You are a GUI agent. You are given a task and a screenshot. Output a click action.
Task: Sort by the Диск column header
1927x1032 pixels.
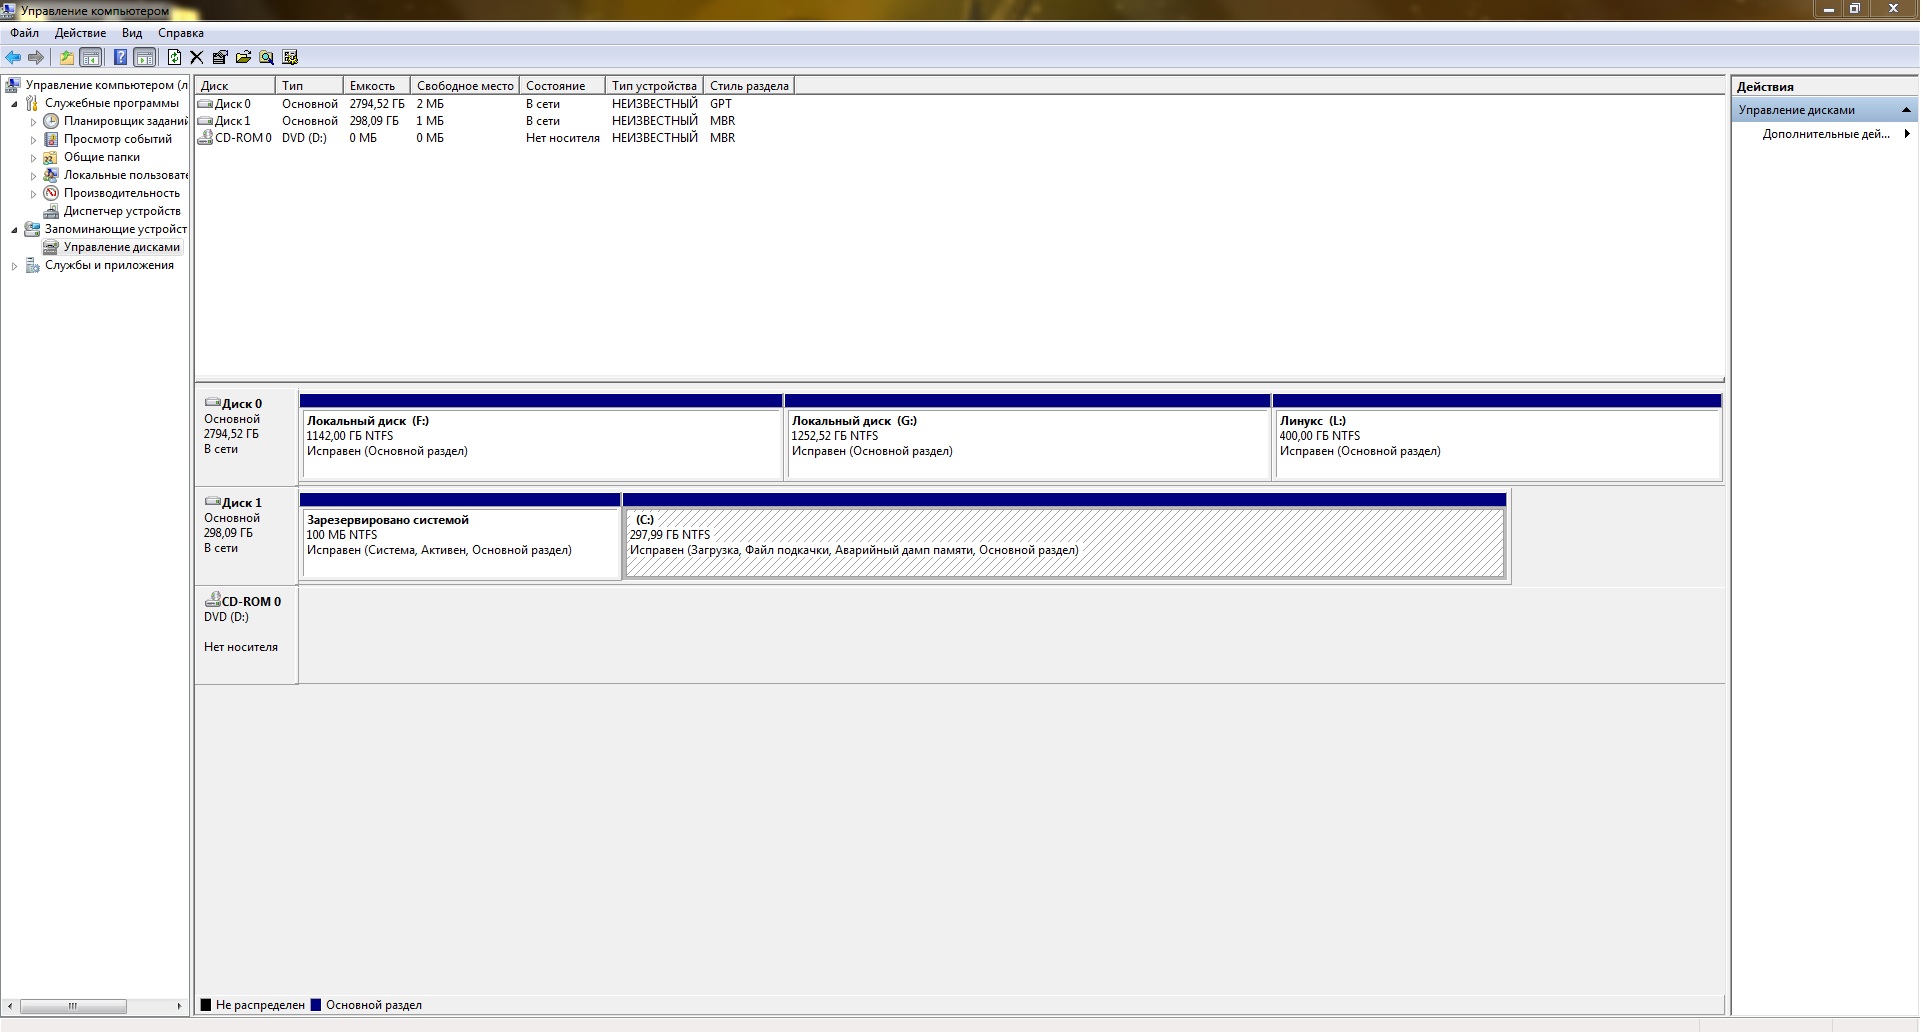(235, 86)
